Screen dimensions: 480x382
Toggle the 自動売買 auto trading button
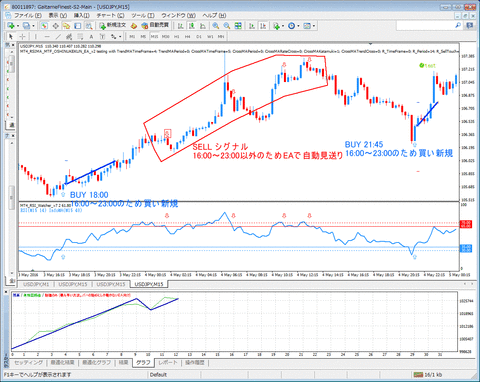coord(155,25)
